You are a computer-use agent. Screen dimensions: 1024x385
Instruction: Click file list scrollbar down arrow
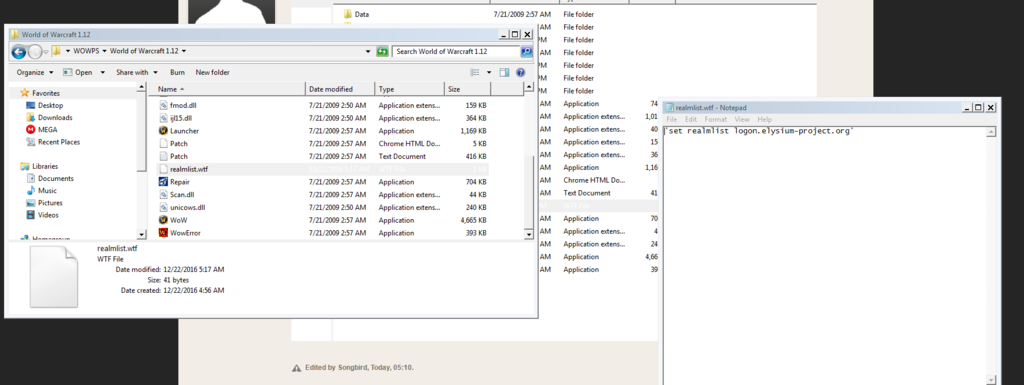click(529, 233)
